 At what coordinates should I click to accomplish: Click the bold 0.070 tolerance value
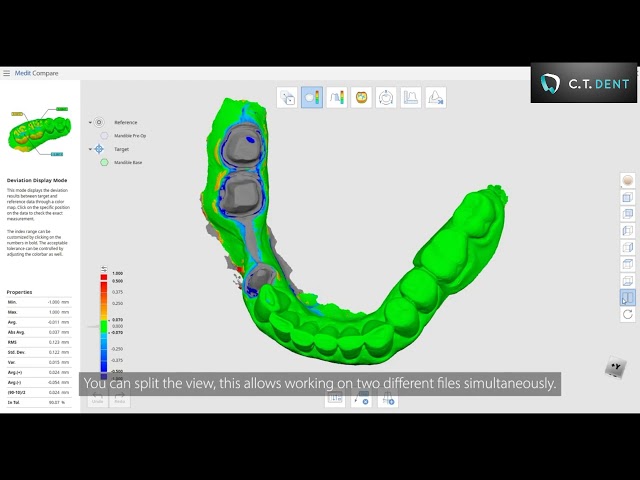pos(118,320)
